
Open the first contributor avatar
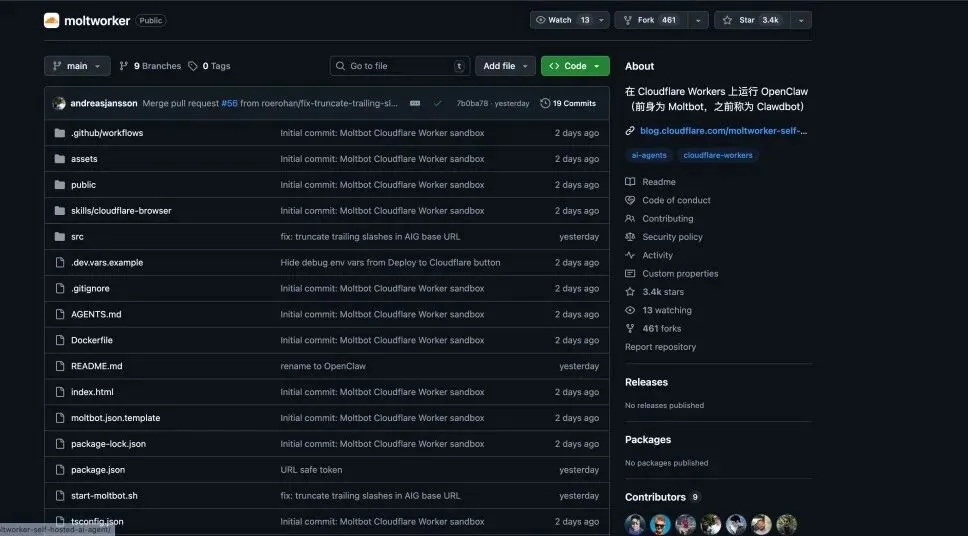pos(635,524)
